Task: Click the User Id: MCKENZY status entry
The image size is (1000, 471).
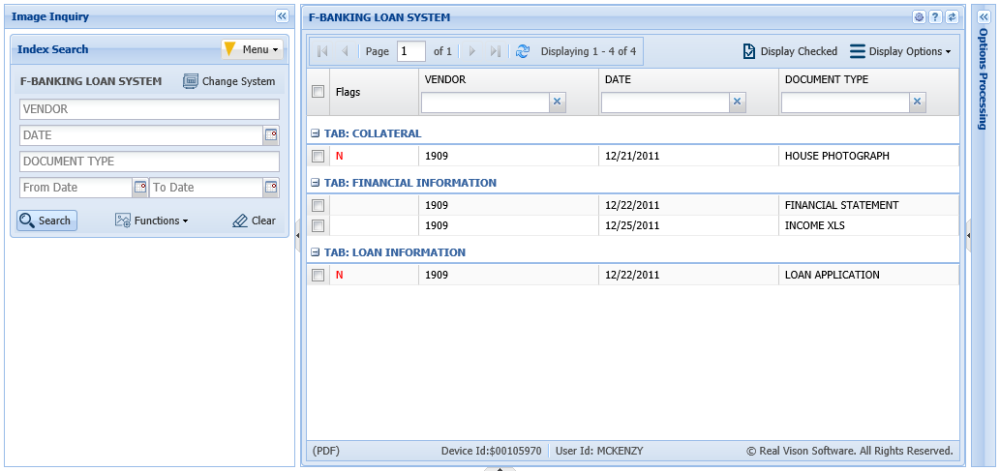Action: pyautogui.click(x=599, y=451)
